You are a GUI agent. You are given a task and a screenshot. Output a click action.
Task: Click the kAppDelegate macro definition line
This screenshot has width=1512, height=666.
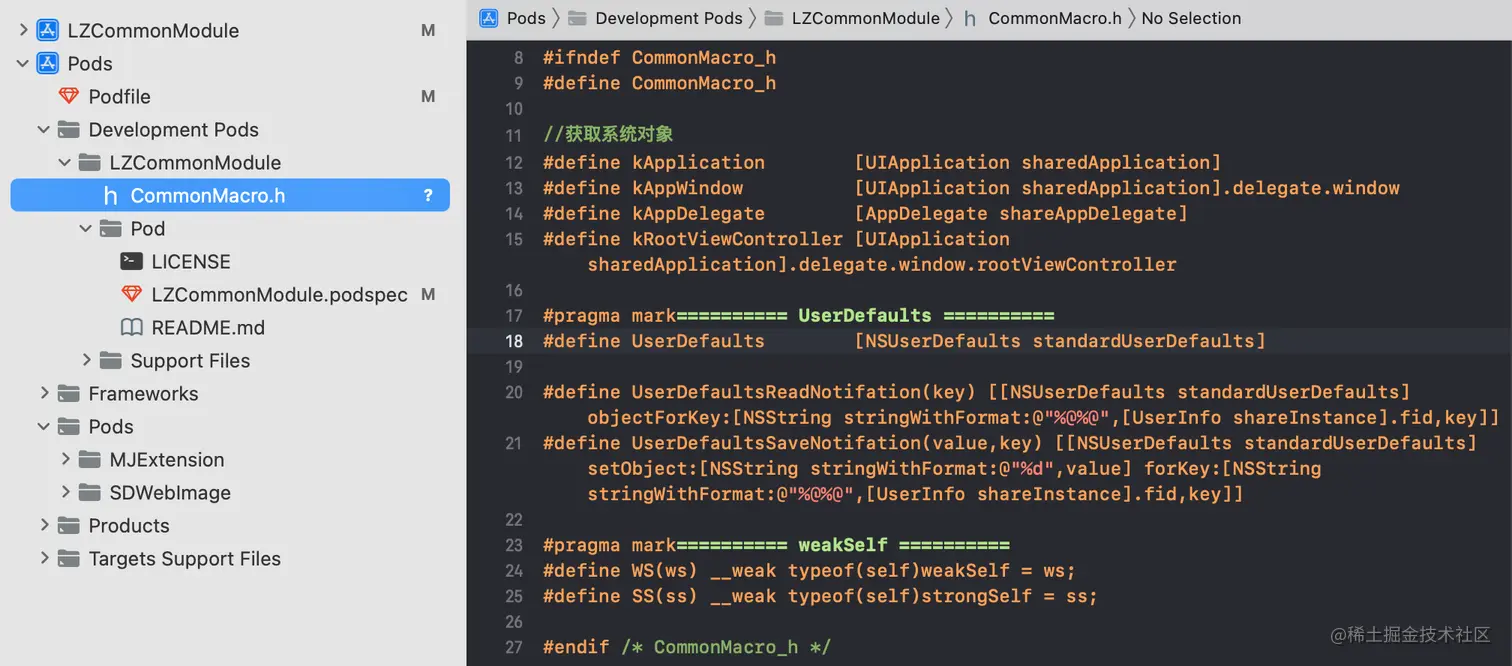click(x=865, y=213)
